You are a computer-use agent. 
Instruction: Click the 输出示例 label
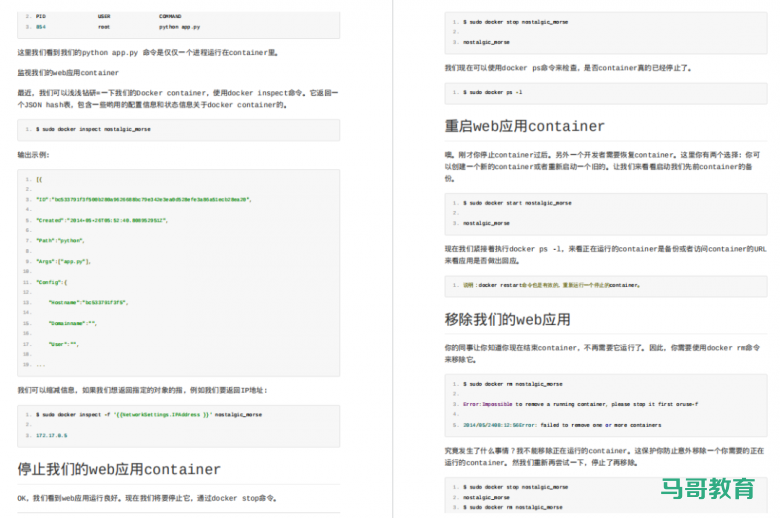[33, 155]
